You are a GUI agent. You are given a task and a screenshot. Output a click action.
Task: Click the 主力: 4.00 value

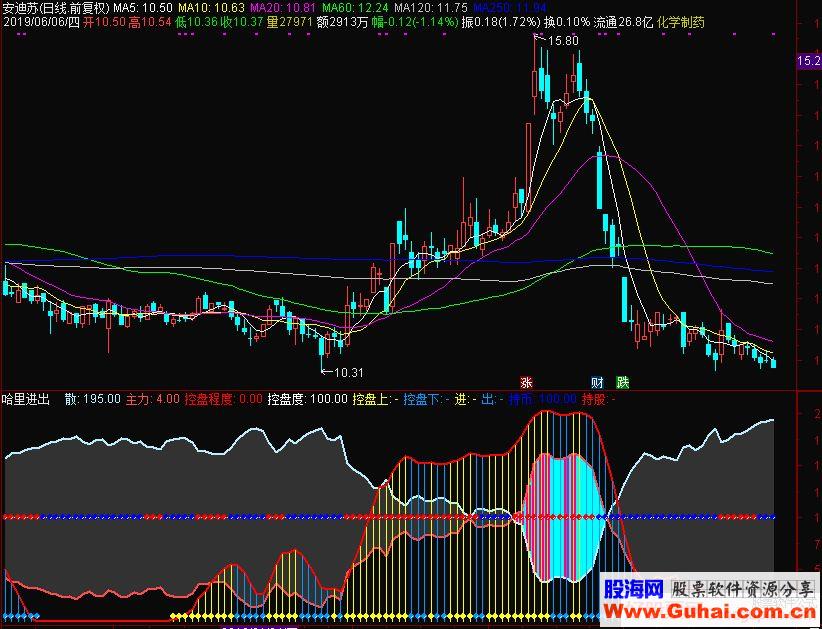(x=153, y=399)
